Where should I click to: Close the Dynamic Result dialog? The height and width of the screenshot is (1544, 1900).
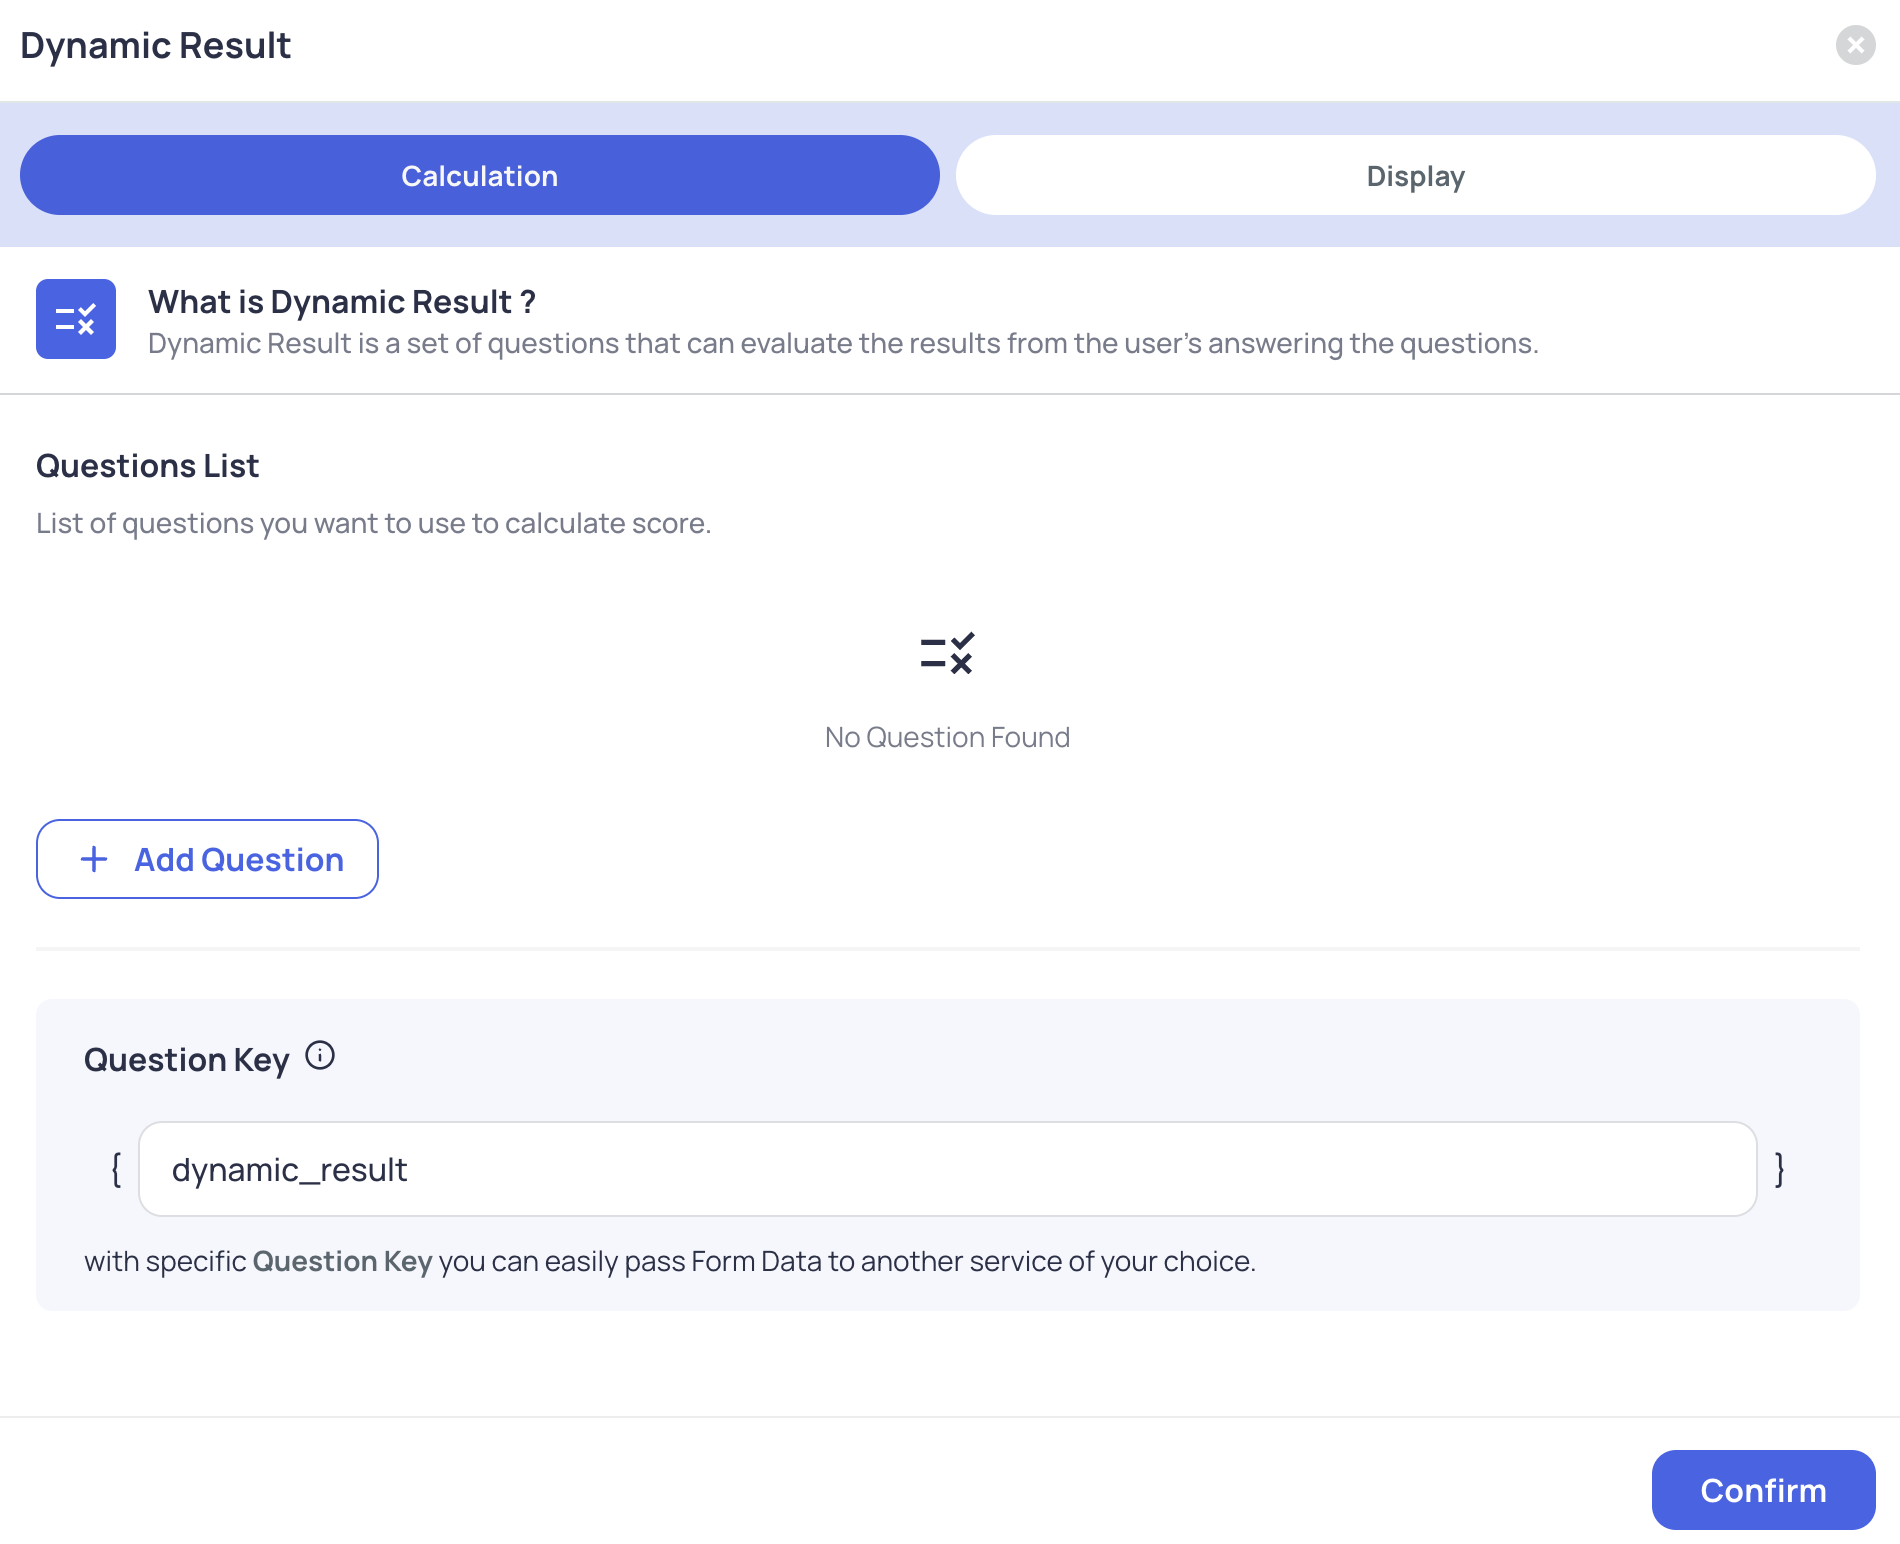[x=1855, y=45]
